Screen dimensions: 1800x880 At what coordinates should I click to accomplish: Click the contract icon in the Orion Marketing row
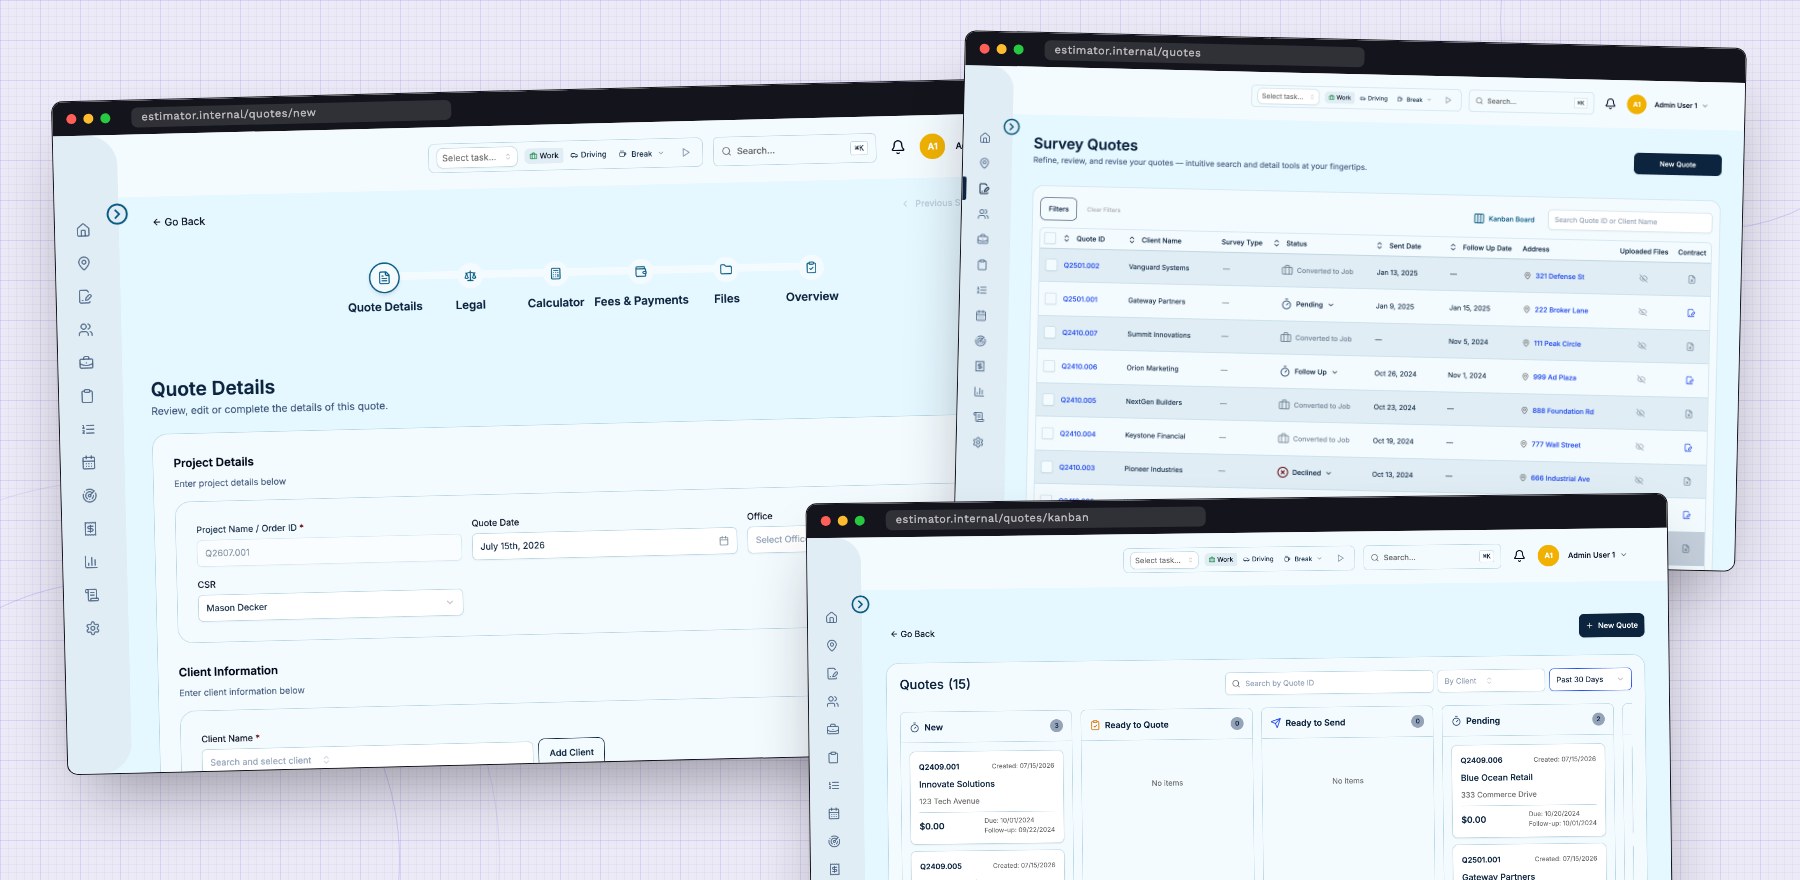(1689, 380)
